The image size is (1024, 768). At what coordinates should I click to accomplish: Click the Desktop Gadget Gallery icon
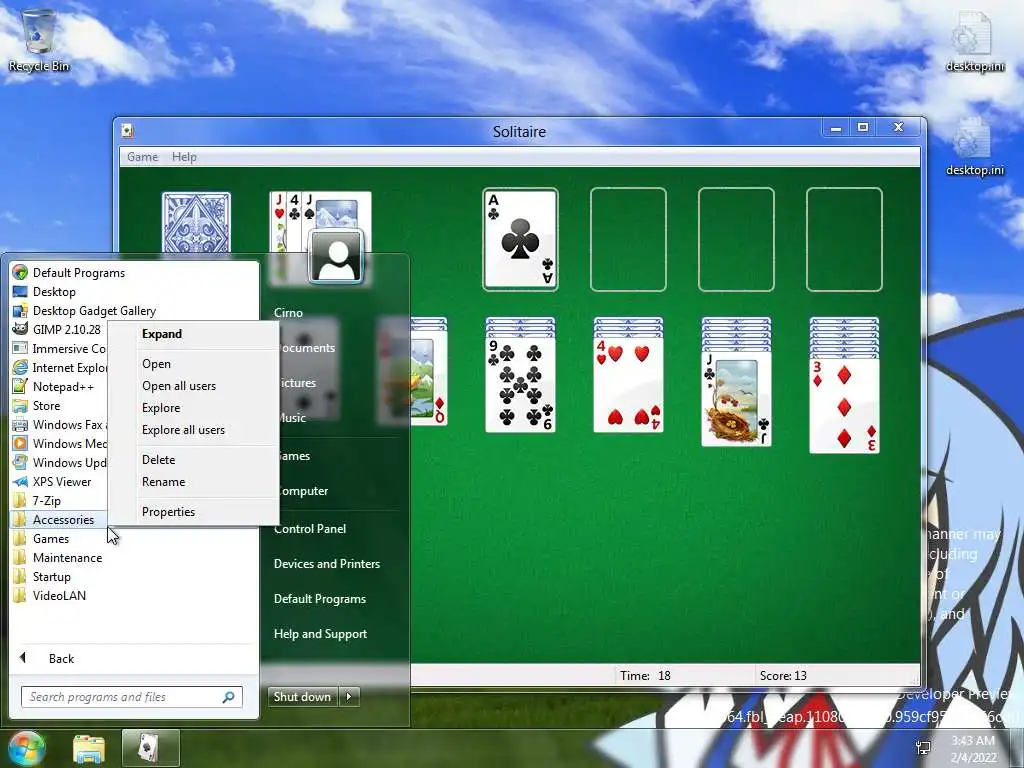point(20,310)
